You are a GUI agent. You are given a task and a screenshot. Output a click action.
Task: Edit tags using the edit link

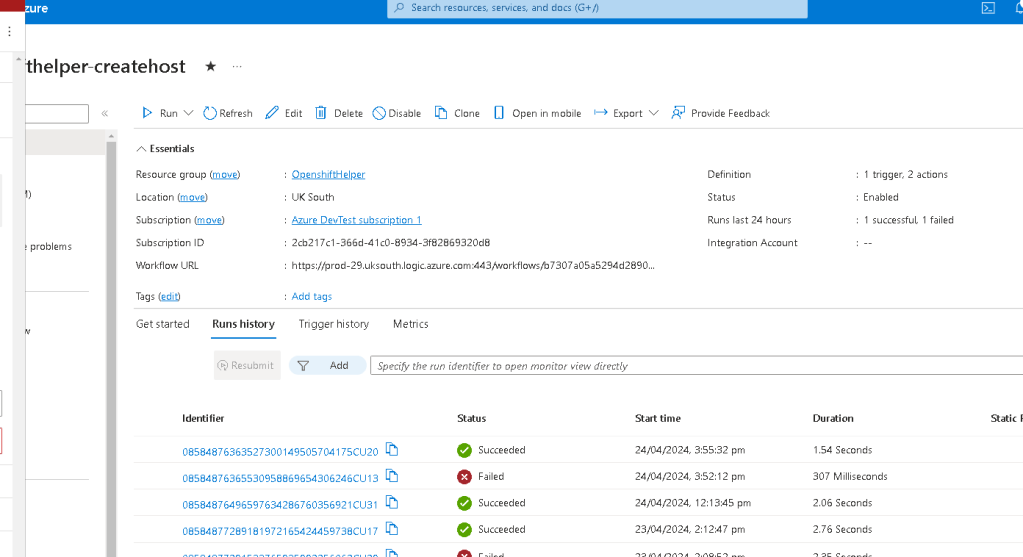click(x=169, y=296)
